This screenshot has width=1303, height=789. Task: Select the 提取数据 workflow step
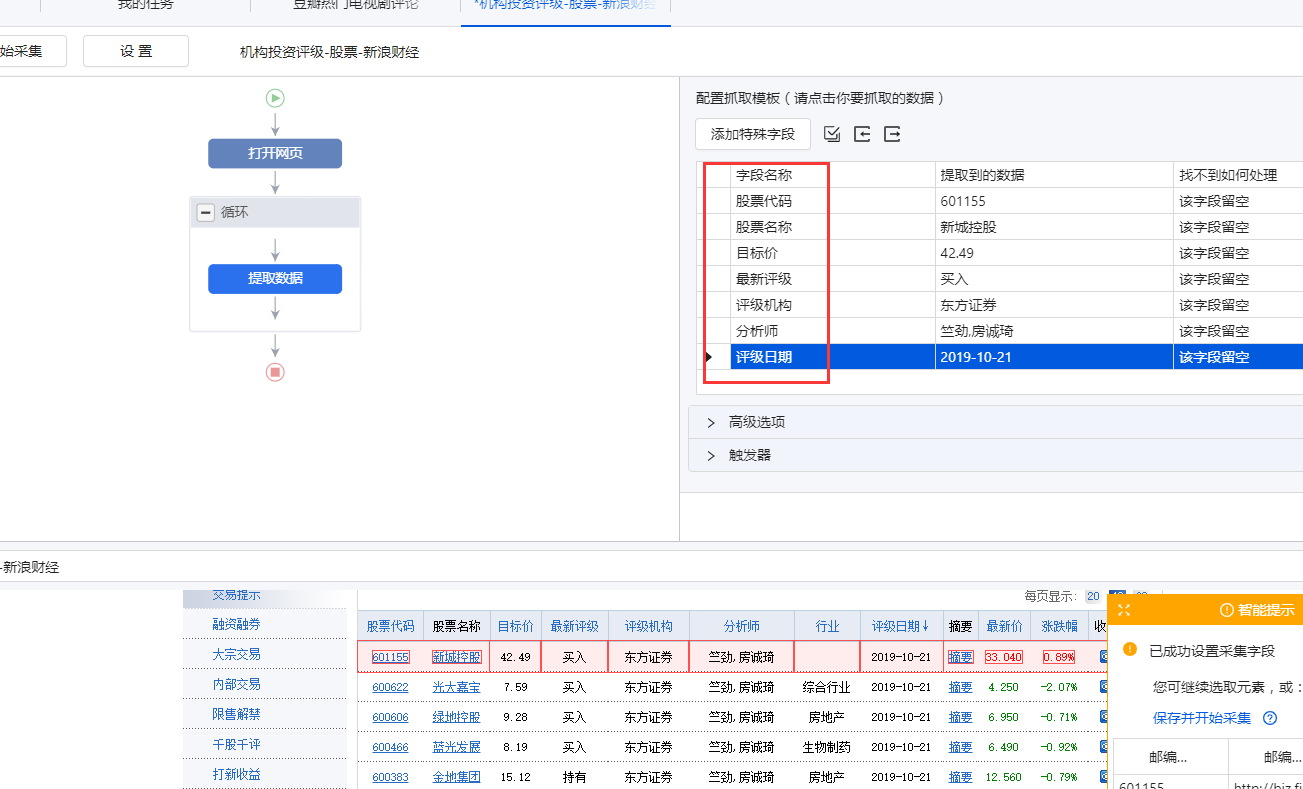(275, 279)
